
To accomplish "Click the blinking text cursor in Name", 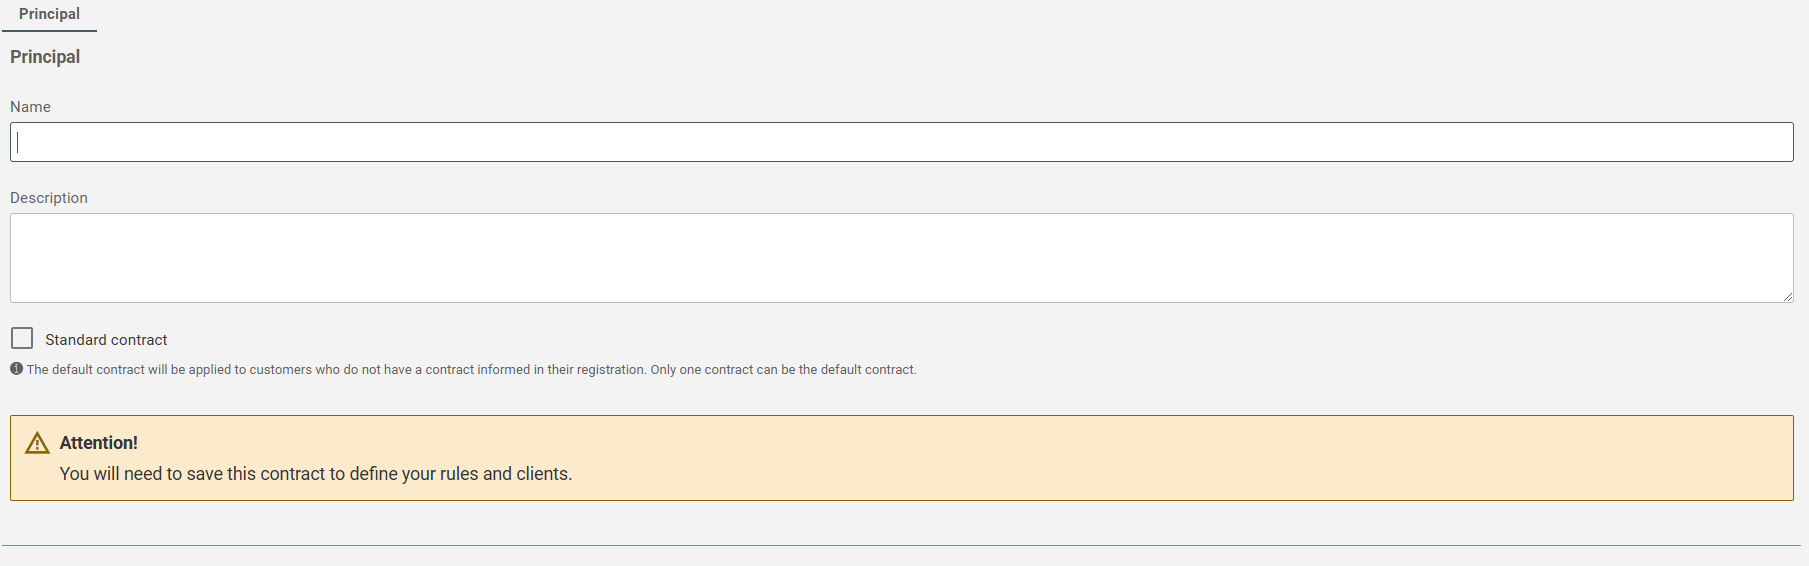I will pos(18,142).
